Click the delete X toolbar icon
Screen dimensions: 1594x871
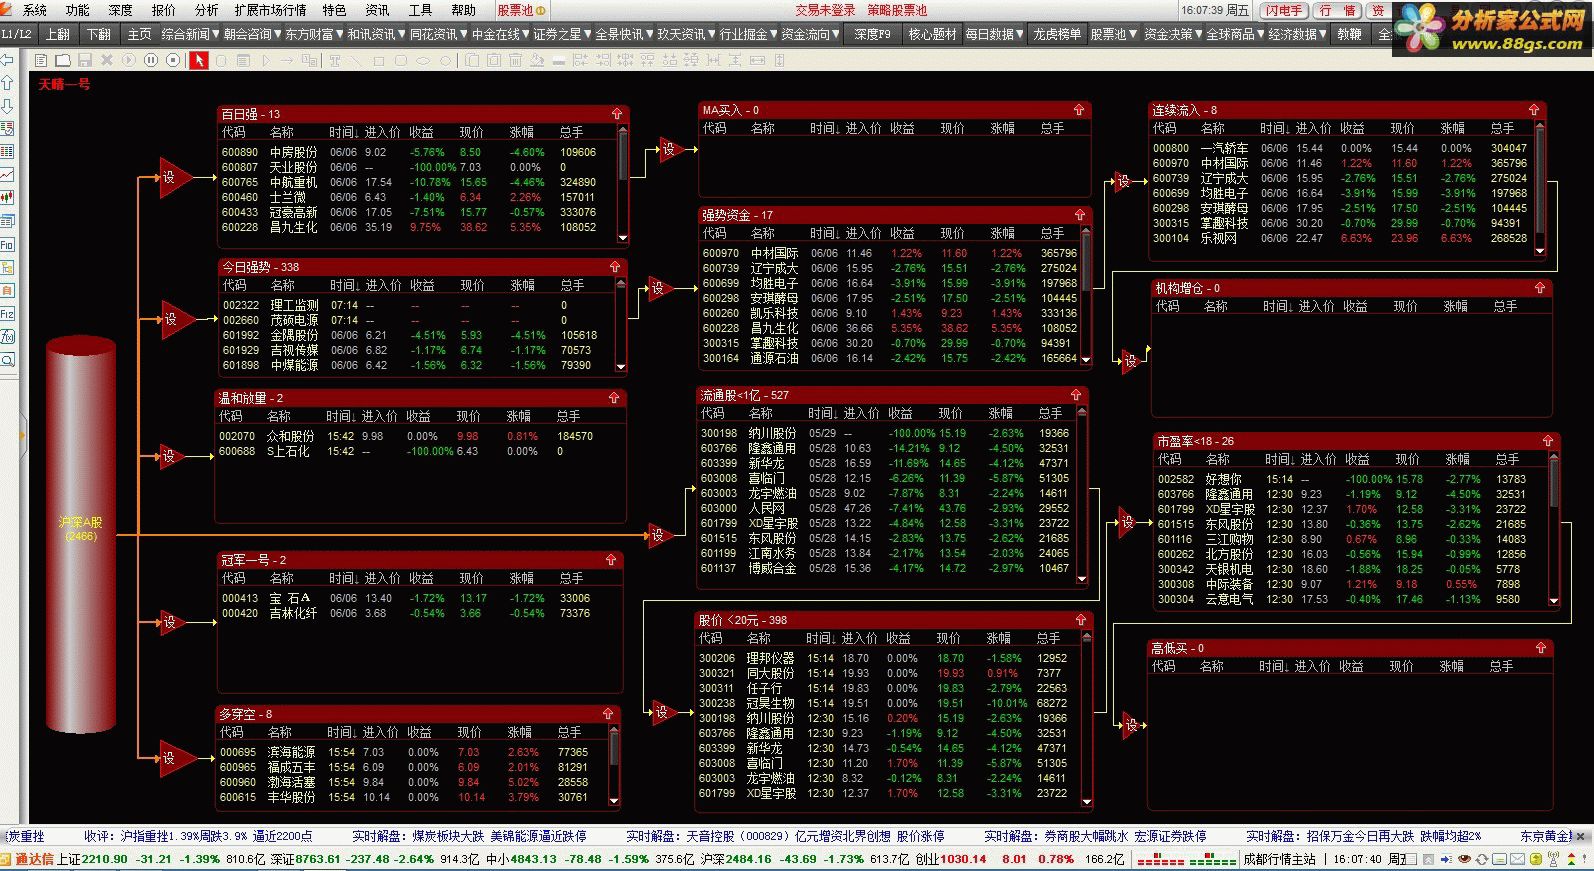pyautogui.click(x=106, y=60)
